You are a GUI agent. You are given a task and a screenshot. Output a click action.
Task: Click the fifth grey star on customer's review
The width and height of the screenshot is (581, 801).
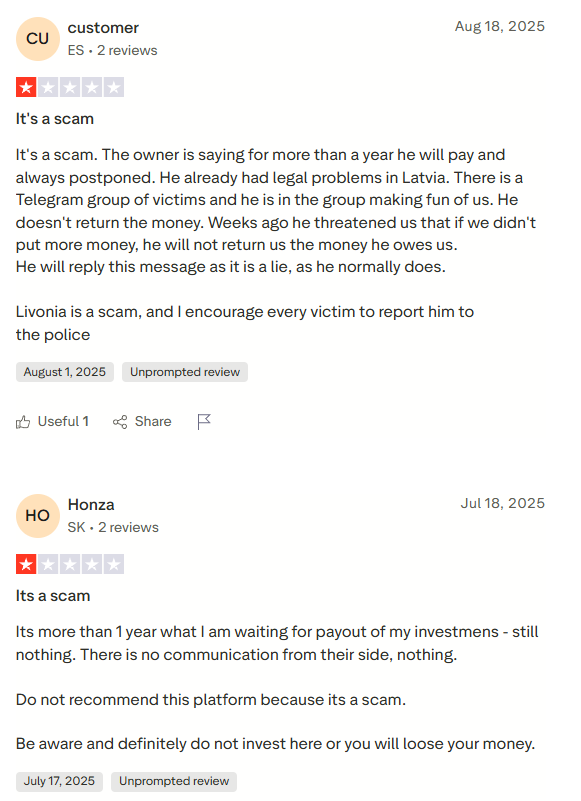[114, 87]
